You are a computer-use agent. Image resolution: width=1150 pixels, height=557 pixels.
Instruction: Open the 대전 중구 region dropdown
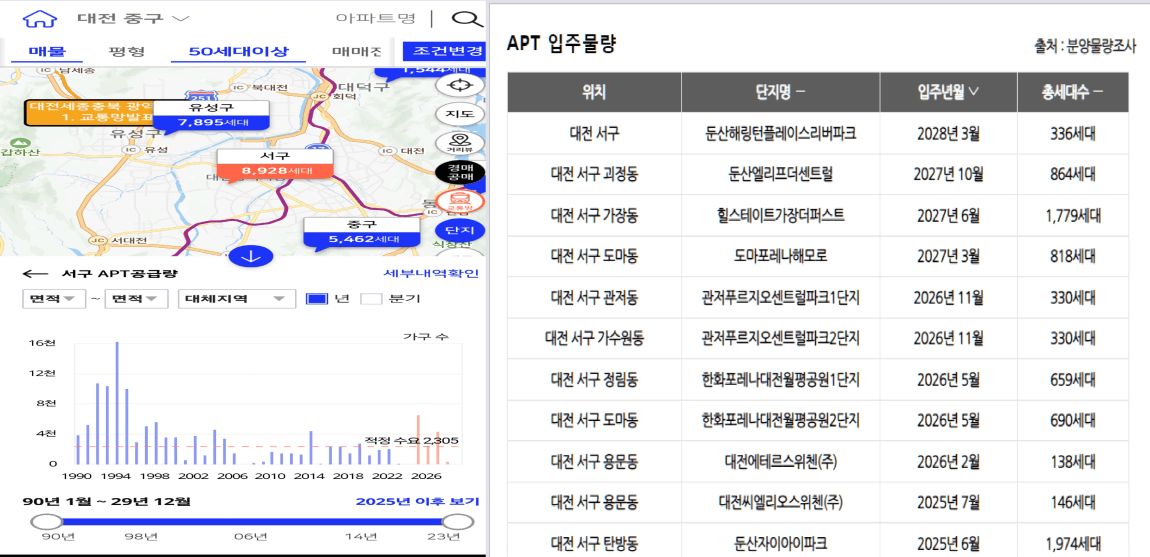[x=132, y=18]
